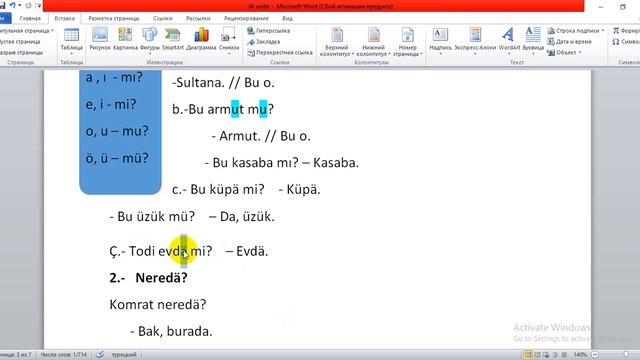Open Экспресс-блоки quick parts

pos(475,40)
